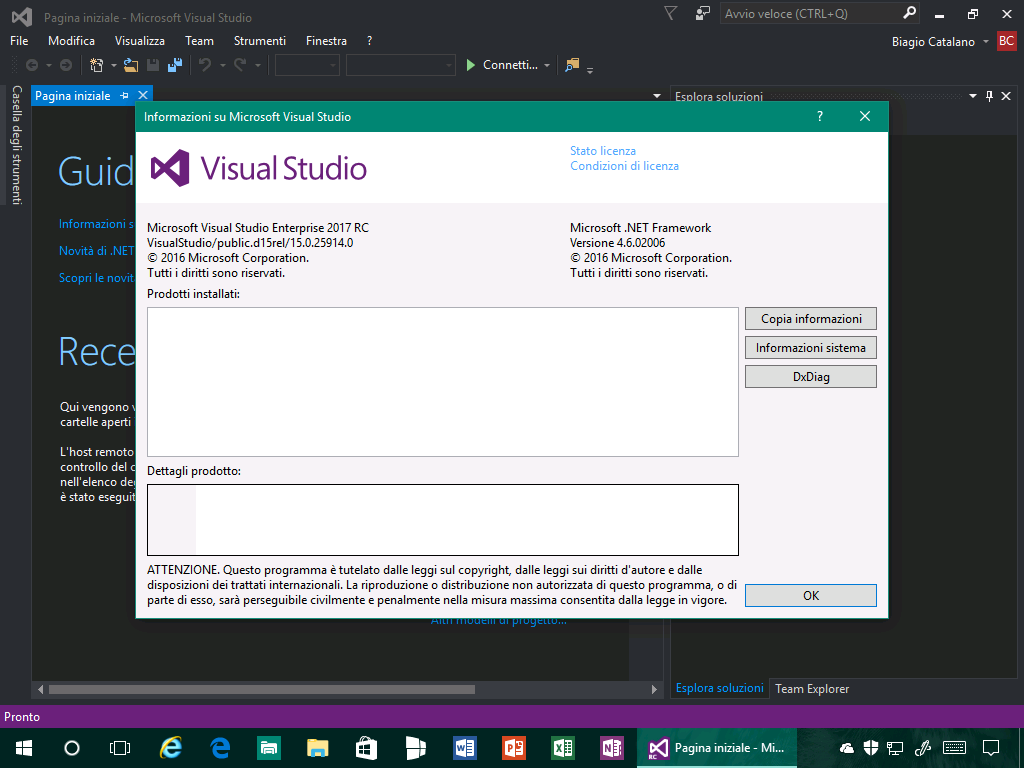
Task: Open the Team menu
Action: (x=199, y=40)
